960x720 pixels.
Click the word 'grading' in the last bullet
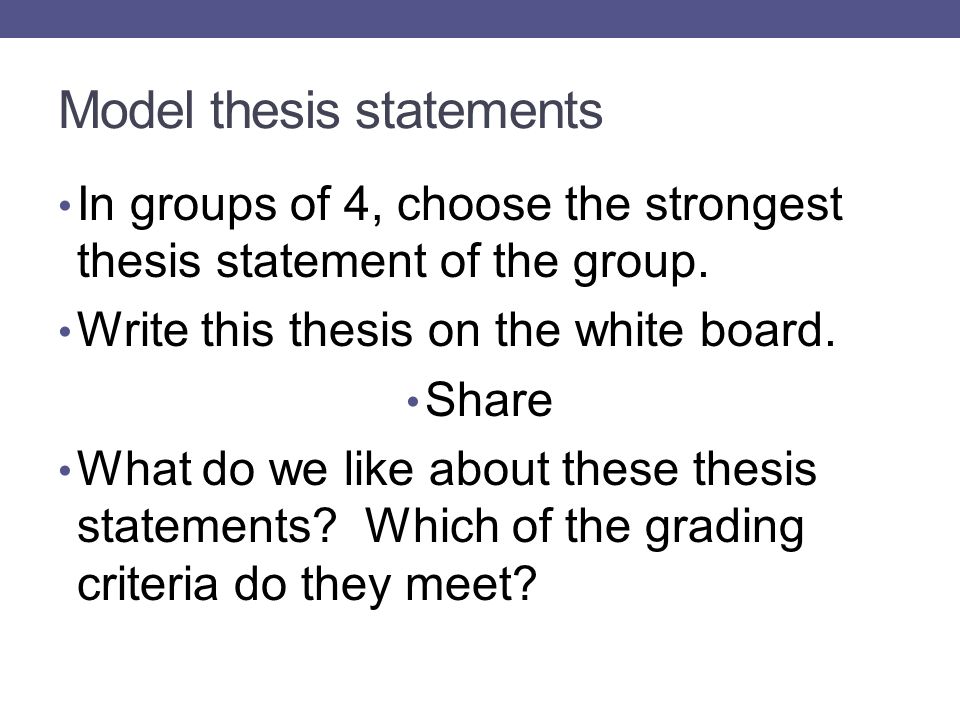click(x=724, y=528)
